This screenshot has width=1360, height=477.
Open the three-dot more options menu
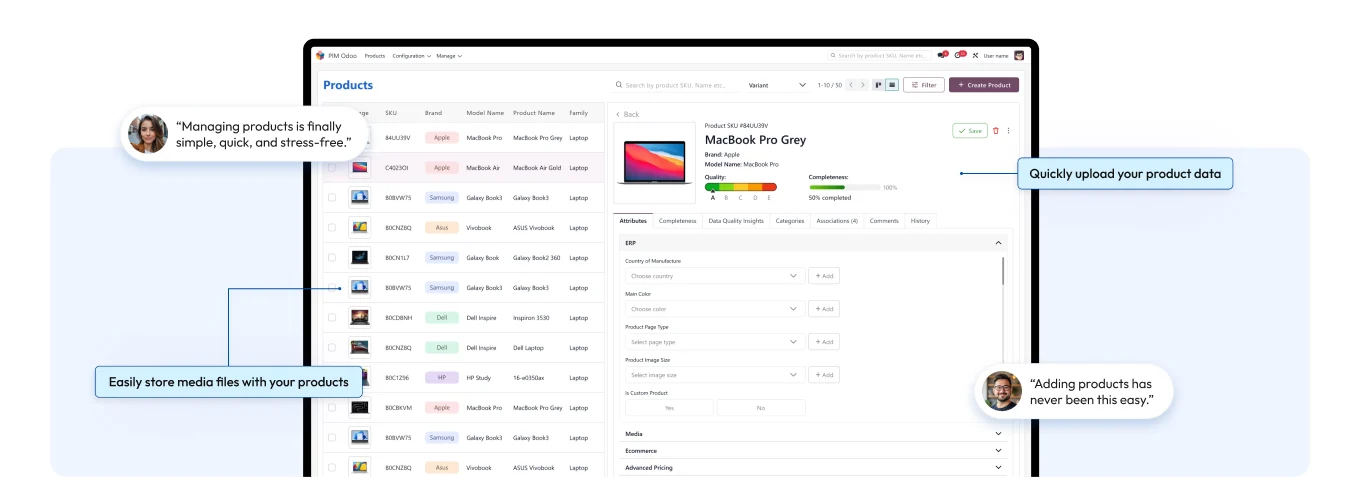1008,131
